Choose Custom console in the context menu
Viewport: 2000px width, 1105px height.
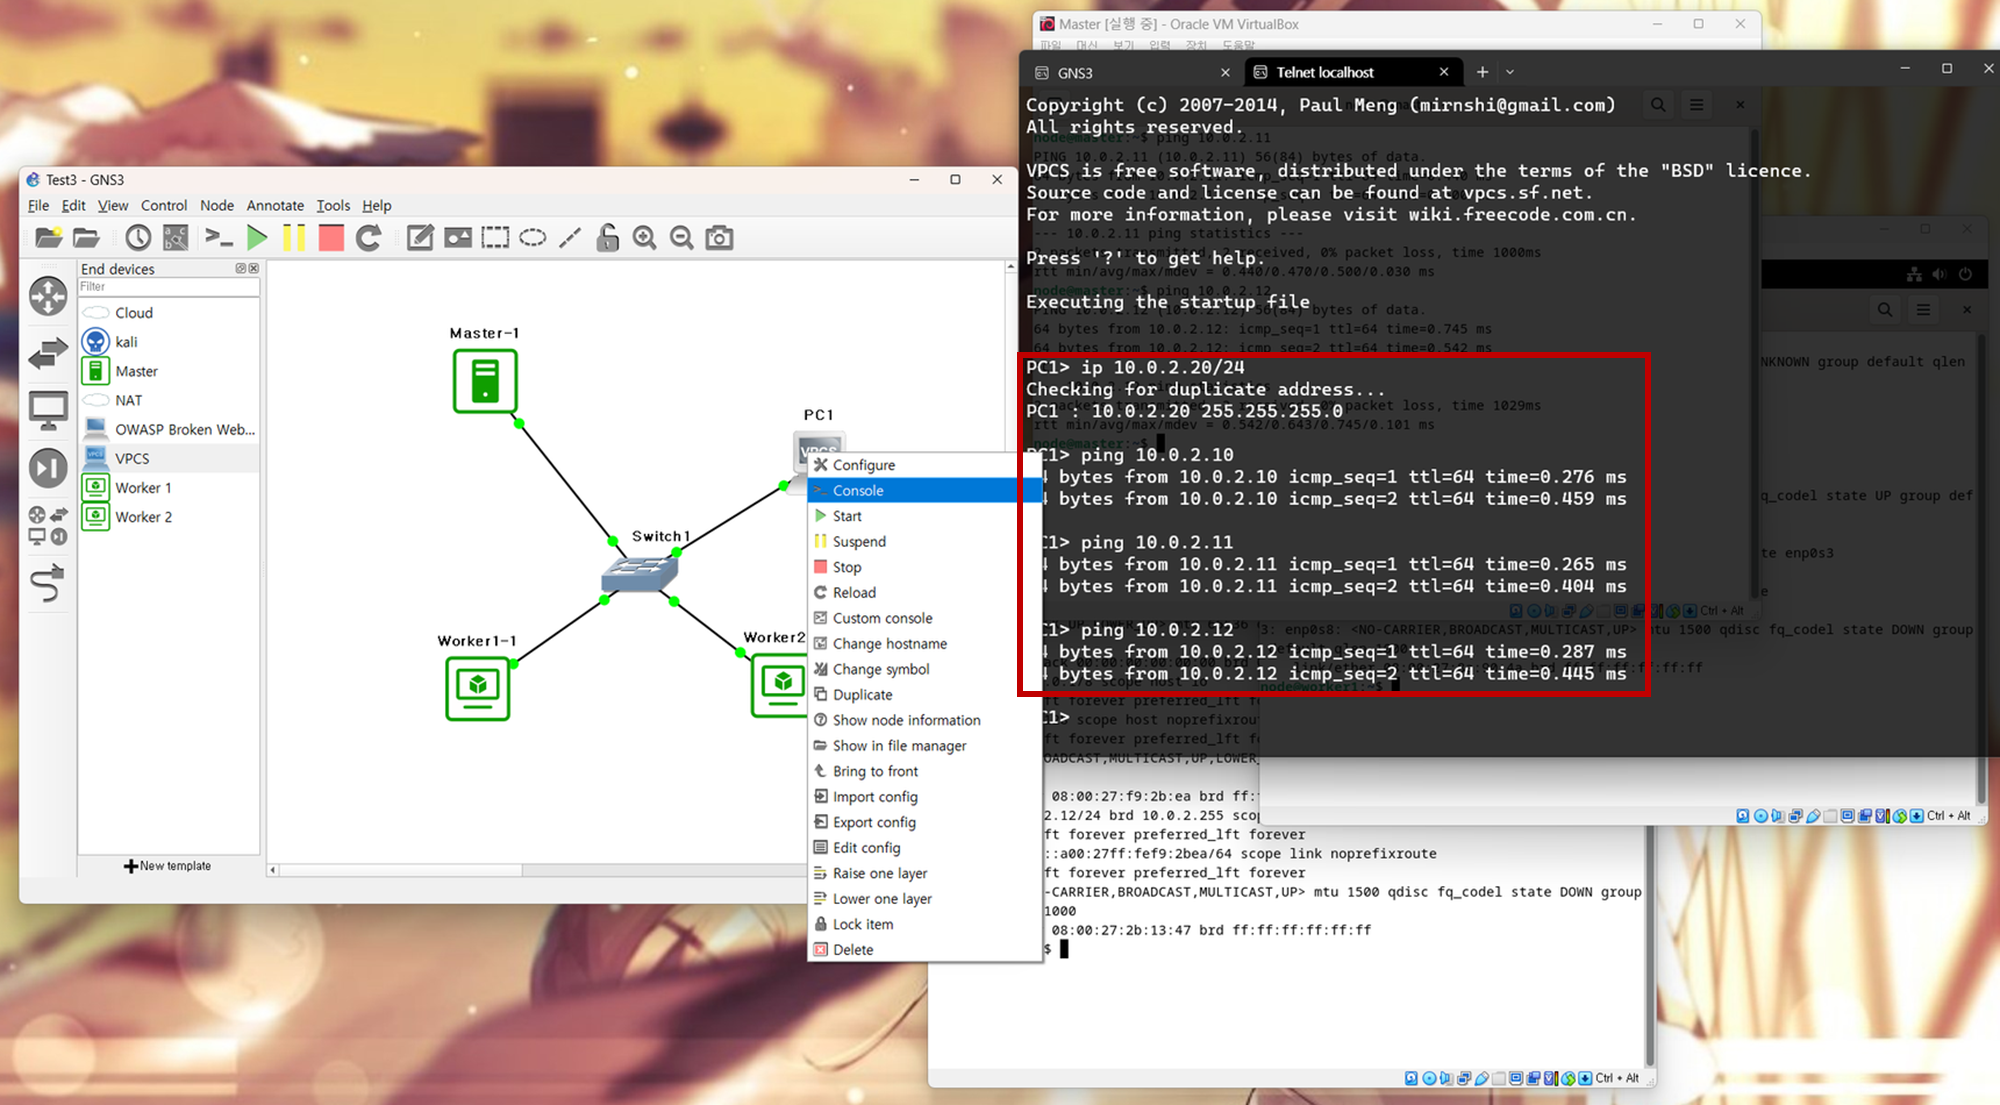click(x=925, y=618)
